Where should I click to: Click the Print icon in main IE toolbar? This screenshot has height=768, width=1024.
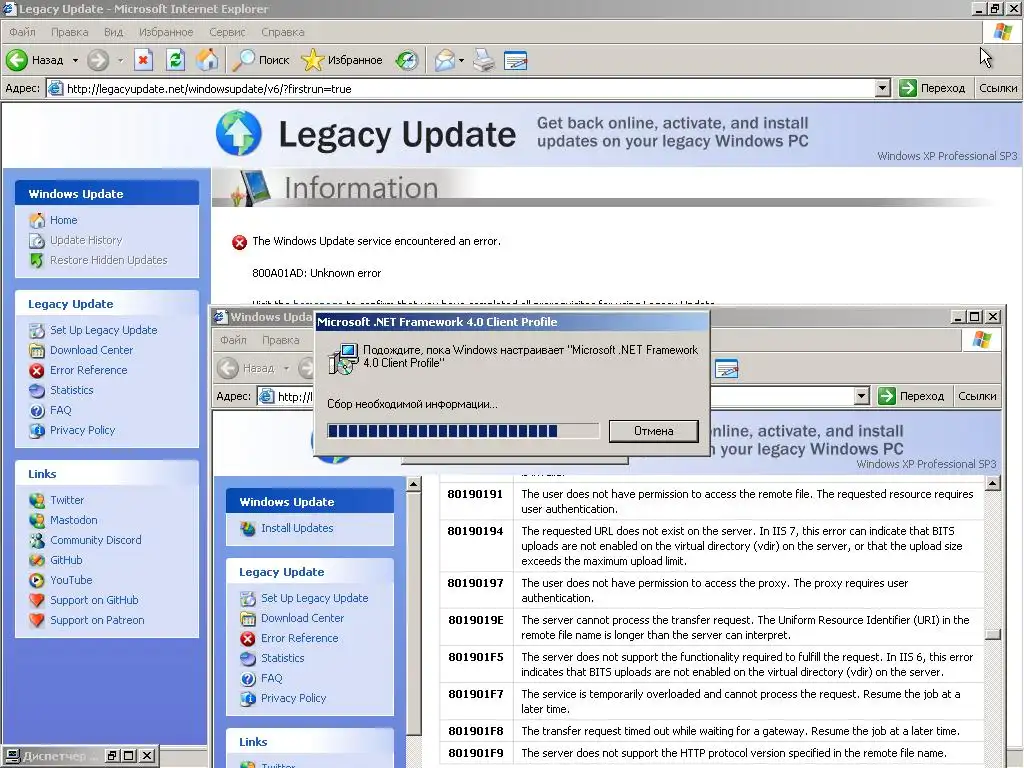point(484,60)
